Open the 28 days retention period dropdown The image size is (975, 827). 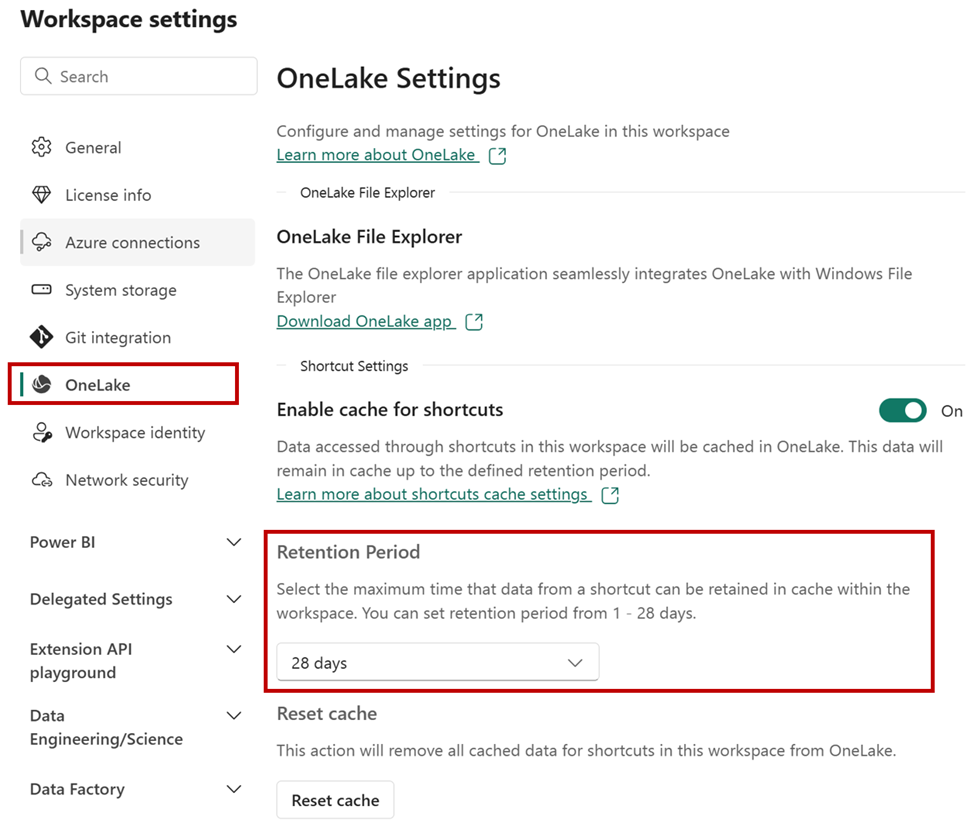[438, 662]
